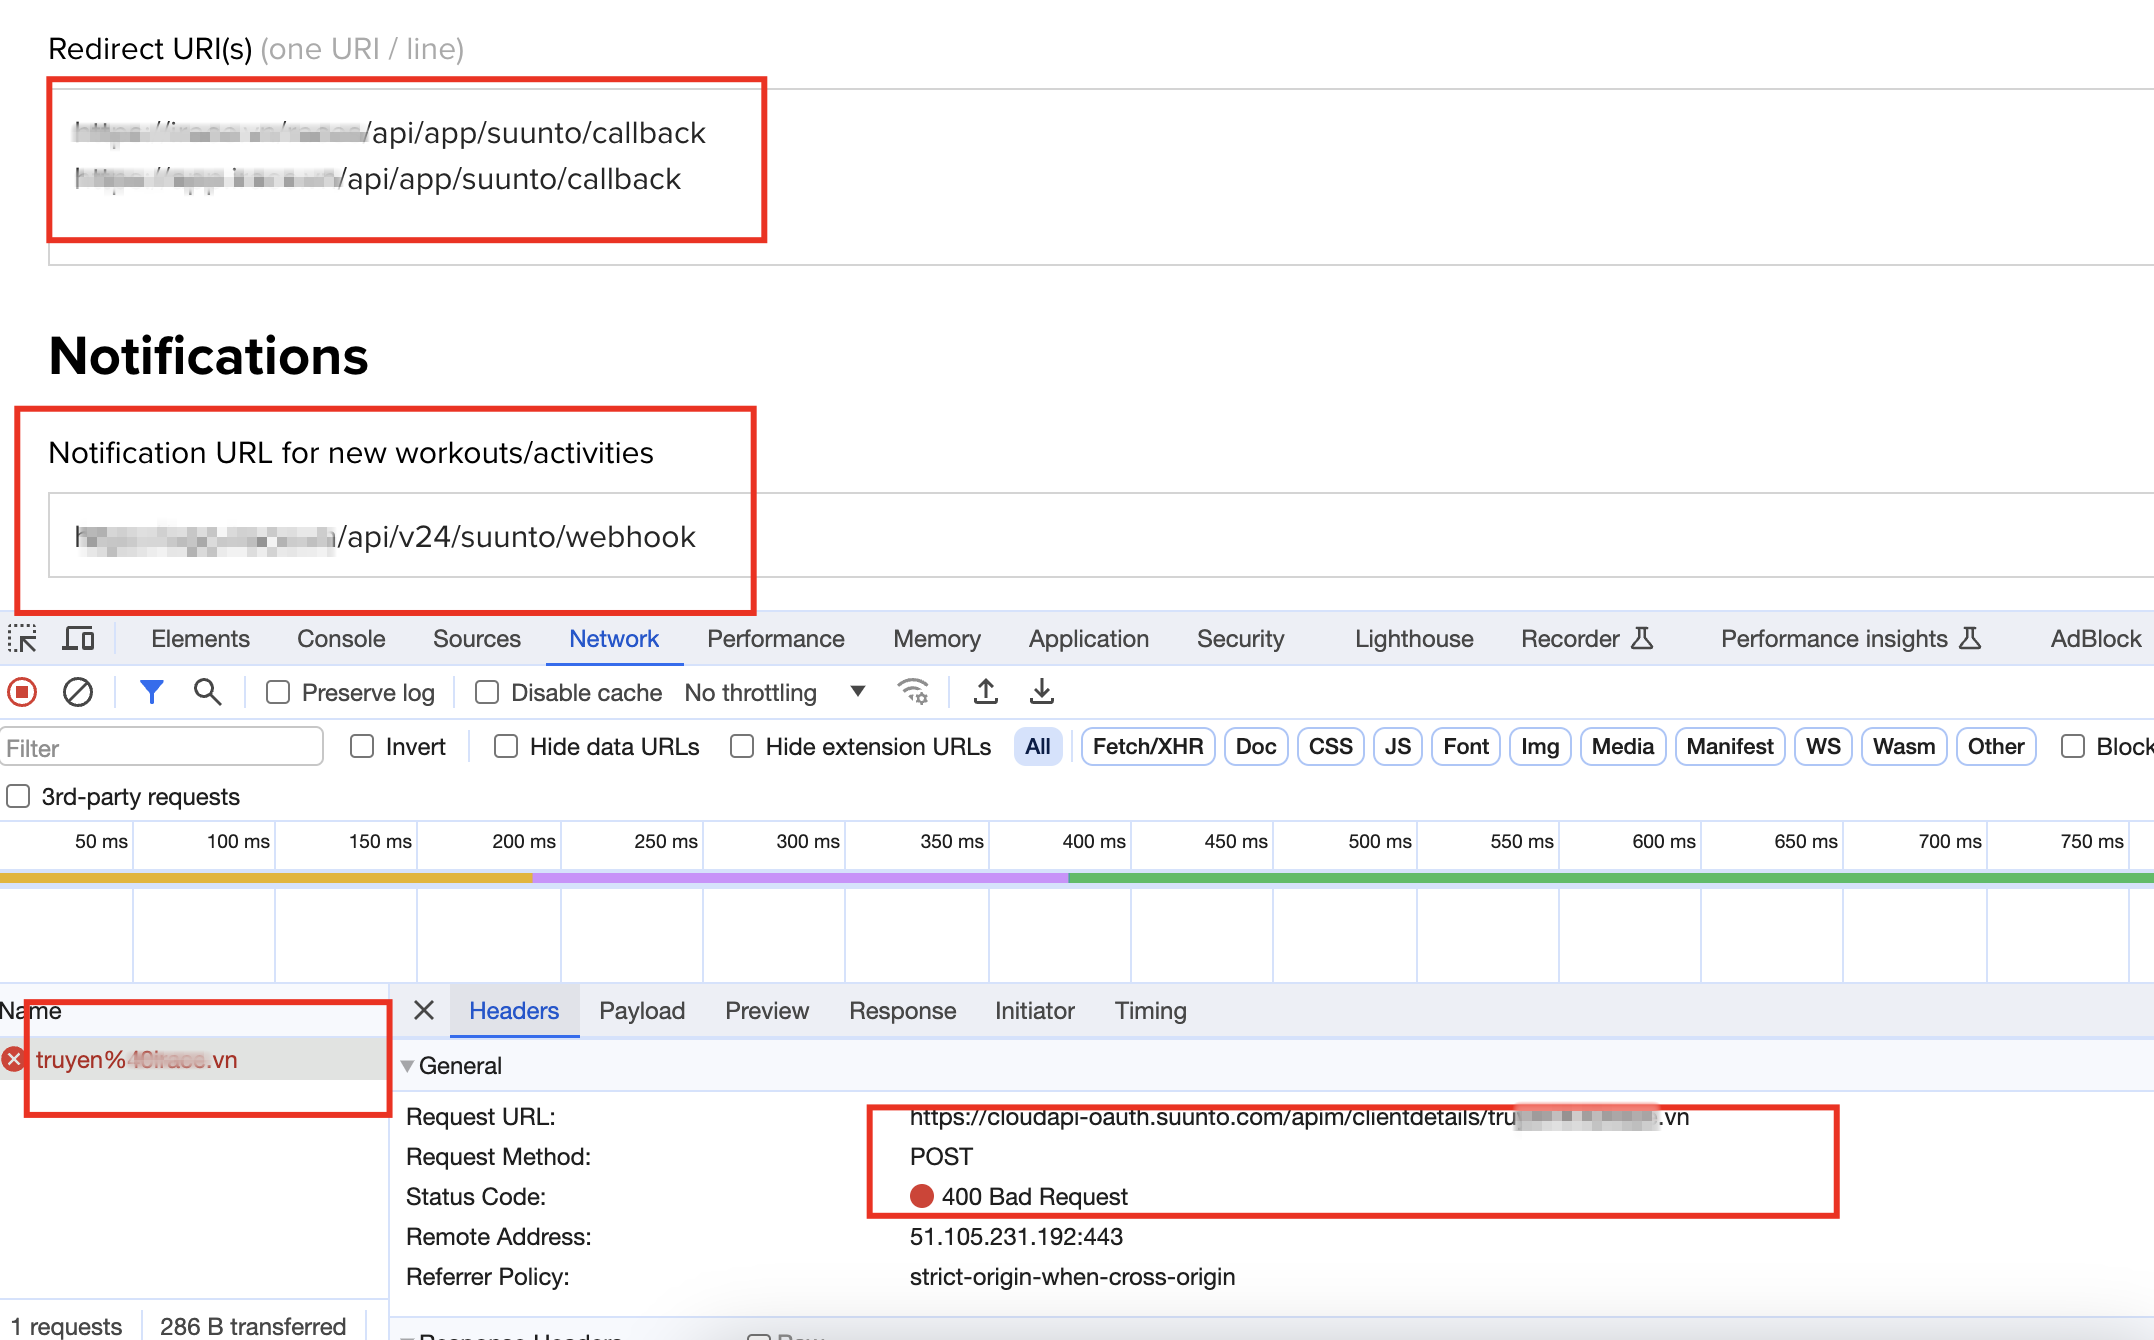The width and height of the screenshot is (2154, 1340).
Task: Close the request details pane
Action: [x=424, y=1011]
